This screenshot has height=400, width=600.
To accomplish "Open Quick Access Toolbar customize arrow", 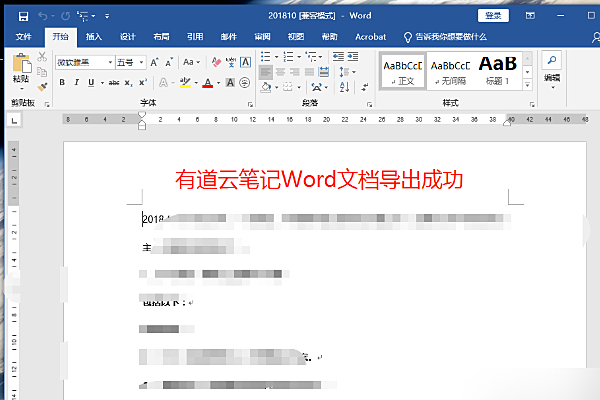I will coord(107,16).
